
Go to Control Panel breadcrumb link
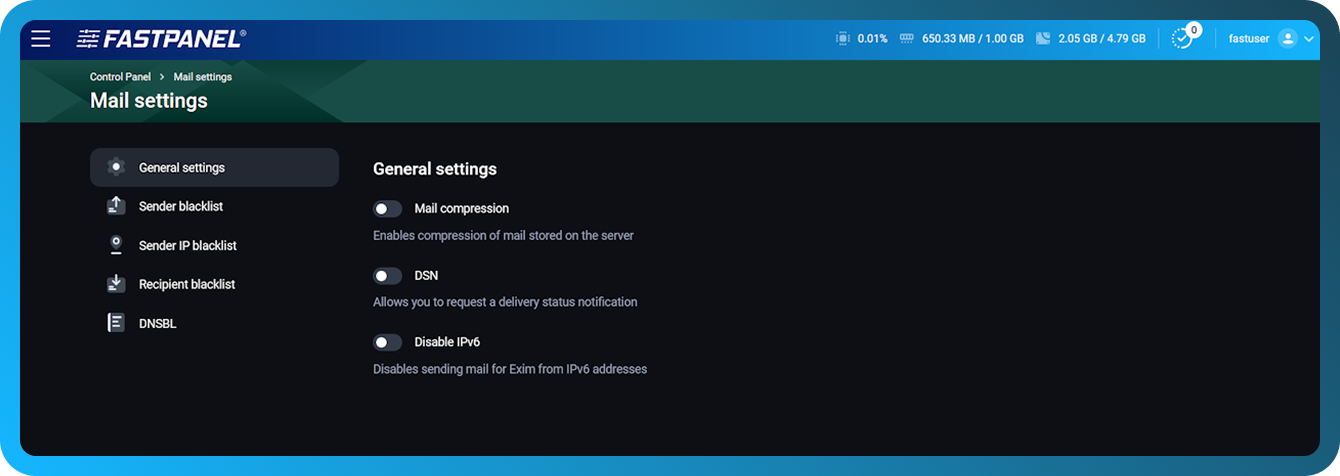point(120,77)
